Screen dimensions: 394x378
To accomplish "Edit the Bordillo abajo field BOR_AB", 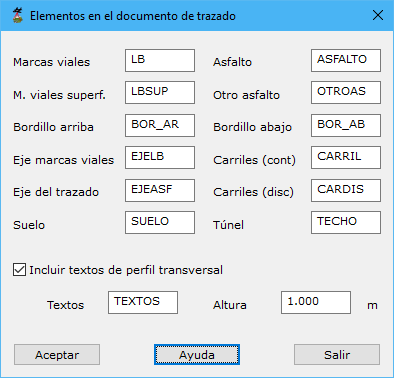I will [346, 125].
